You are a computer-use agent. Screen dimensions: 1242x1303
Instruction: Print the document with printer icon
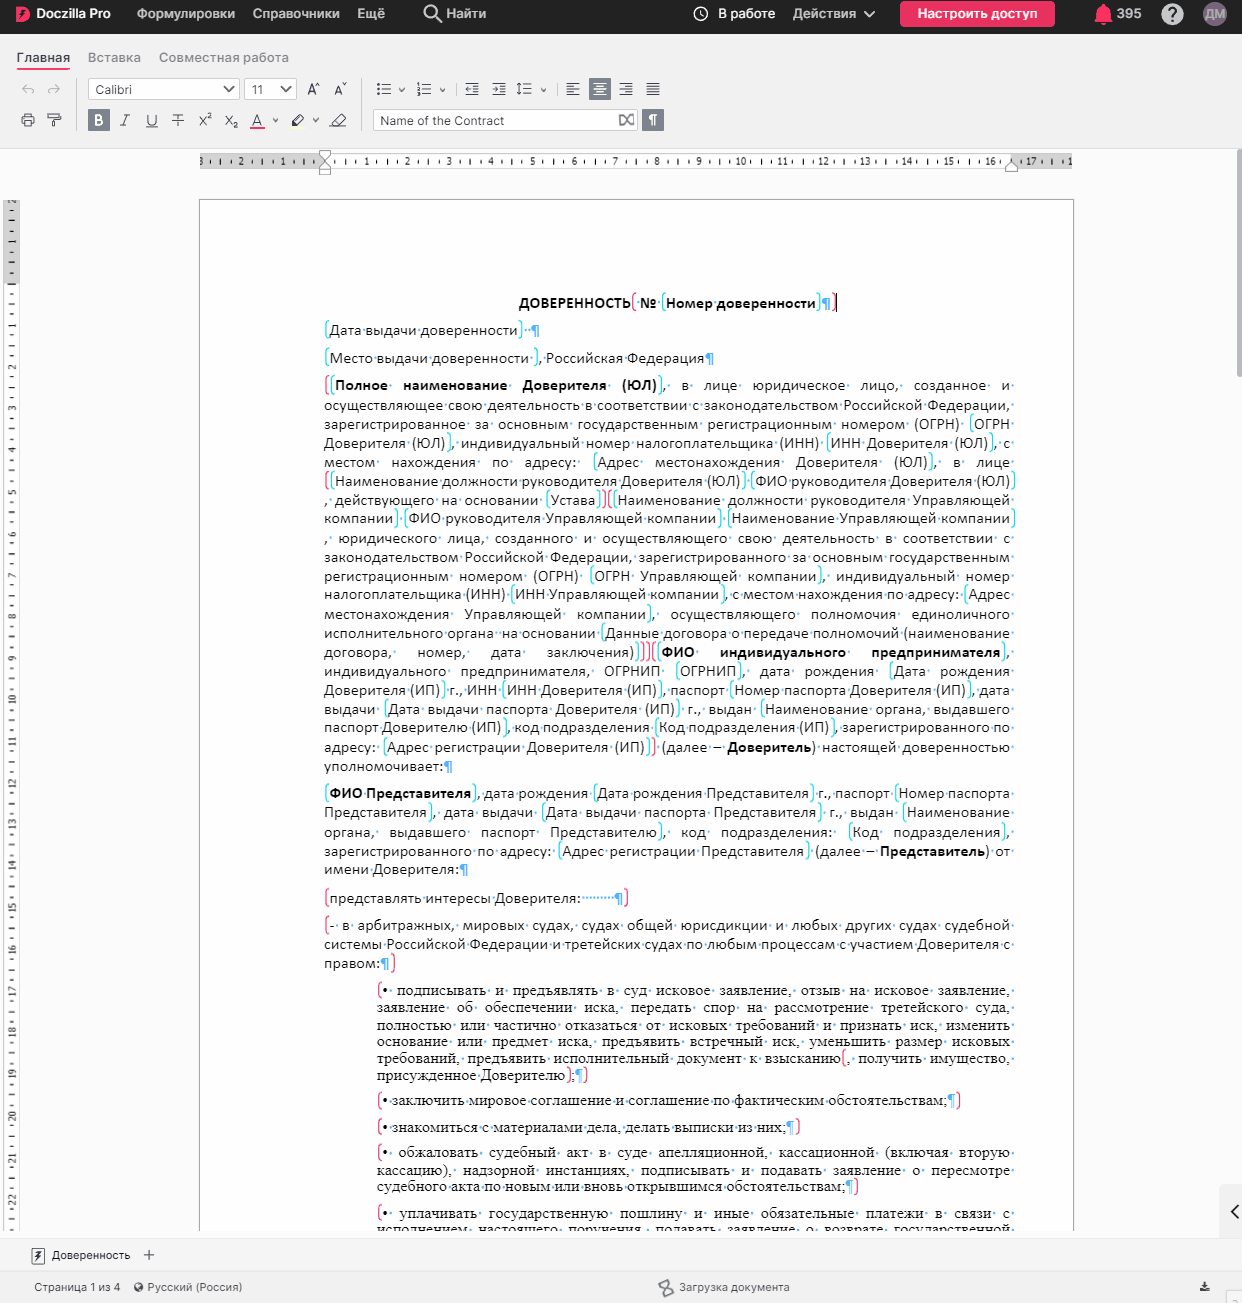tap(28, 120)
